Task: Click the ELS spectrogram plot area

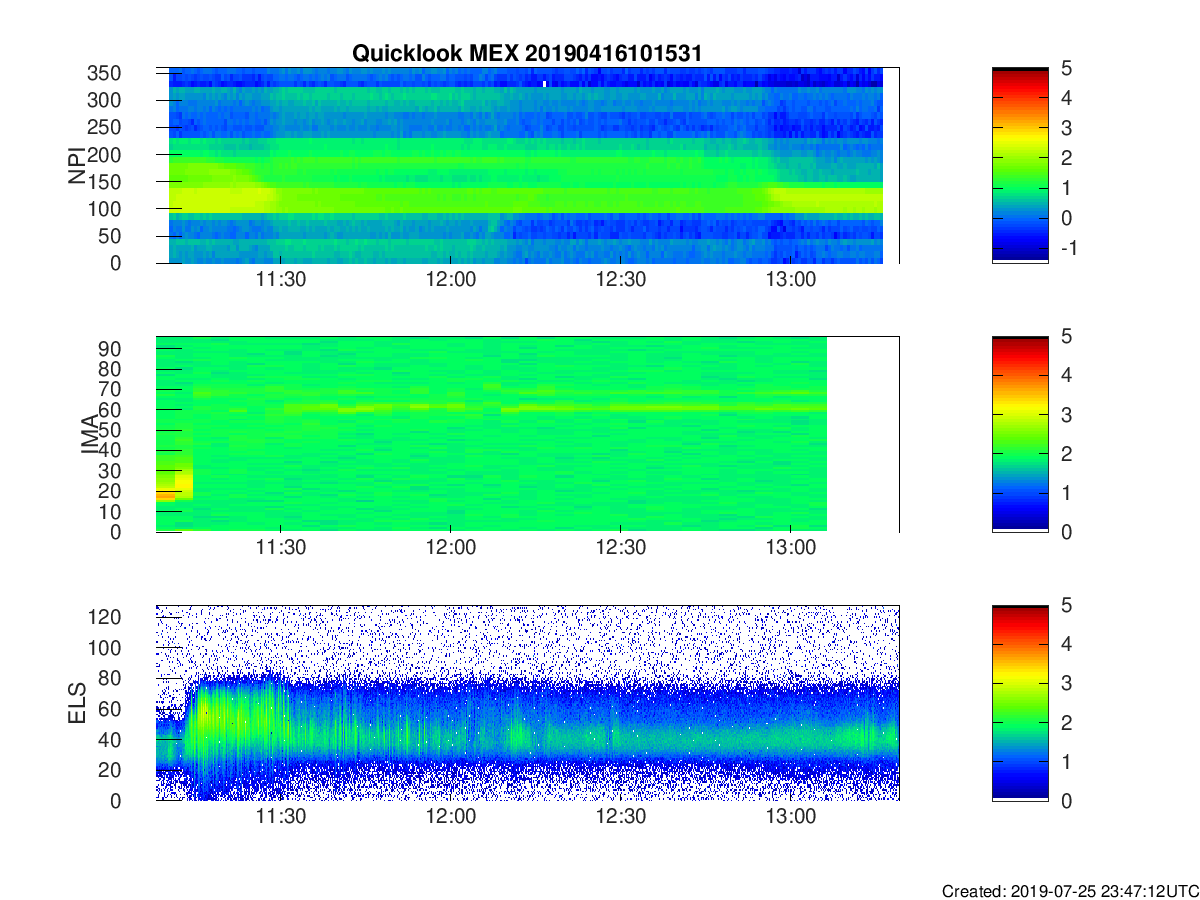Action: pyautogui.click(x=527, y=702)
